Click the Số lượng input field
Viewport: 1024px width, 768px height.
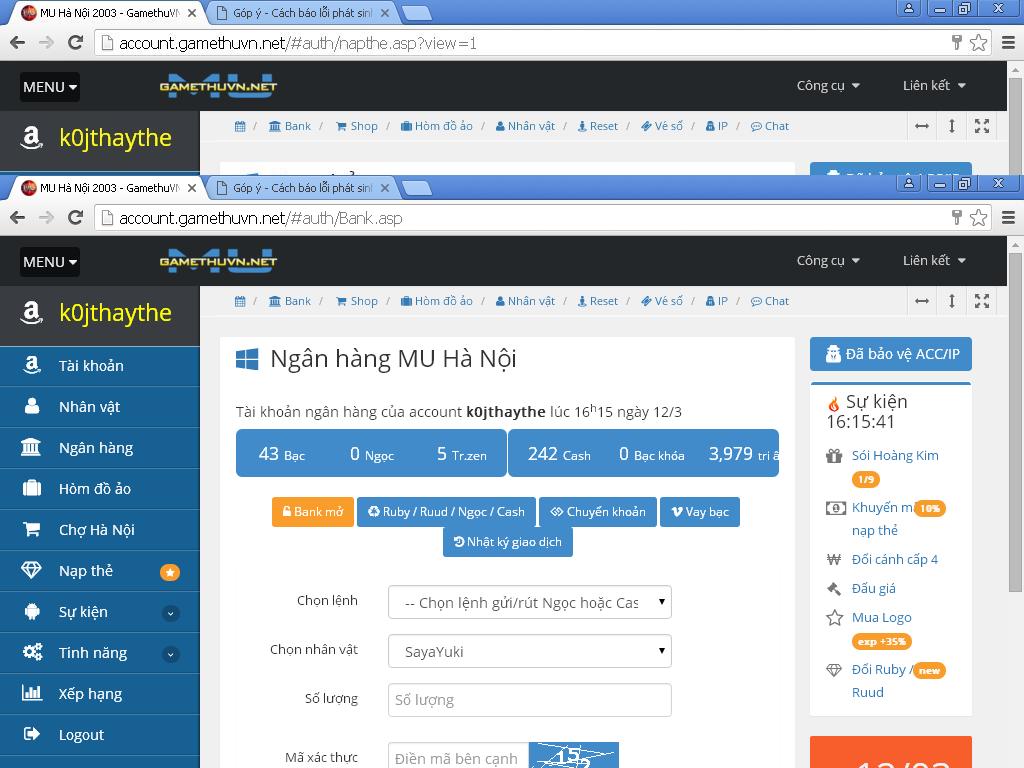530,700
